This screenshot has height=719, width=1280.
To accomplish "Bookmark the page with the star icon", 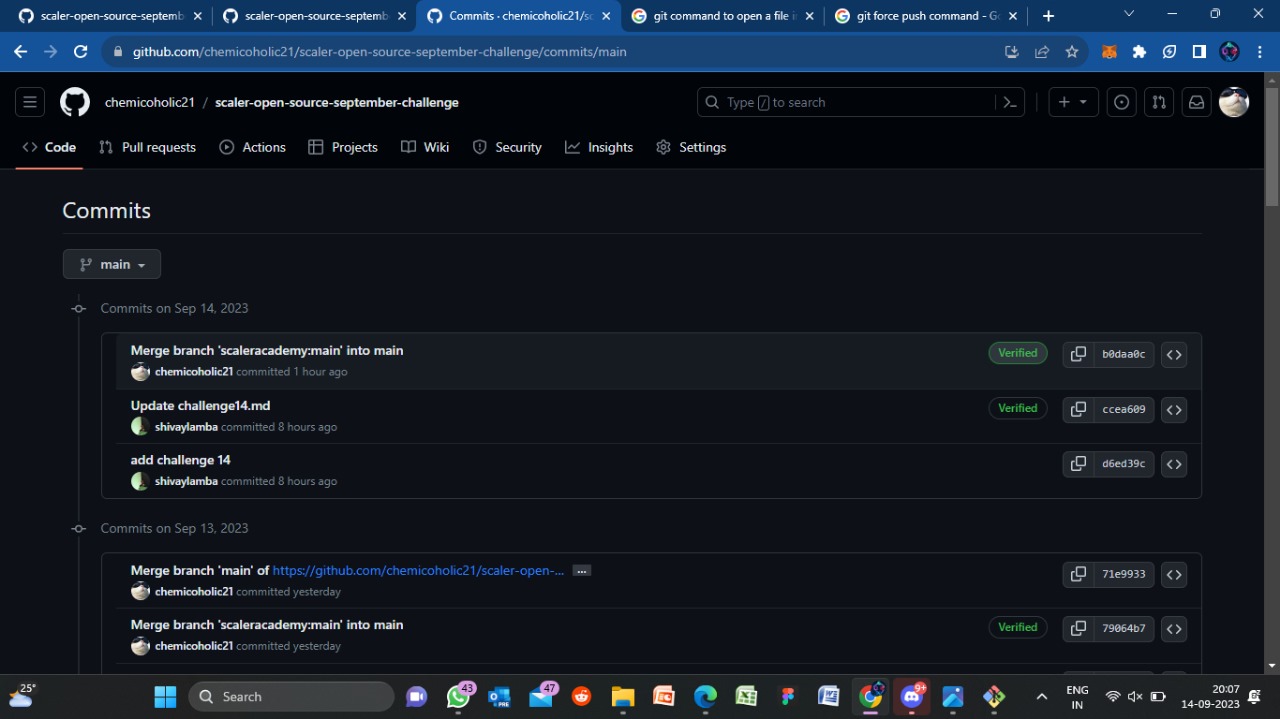I will pyautogui.click(x=1072, y=51).
